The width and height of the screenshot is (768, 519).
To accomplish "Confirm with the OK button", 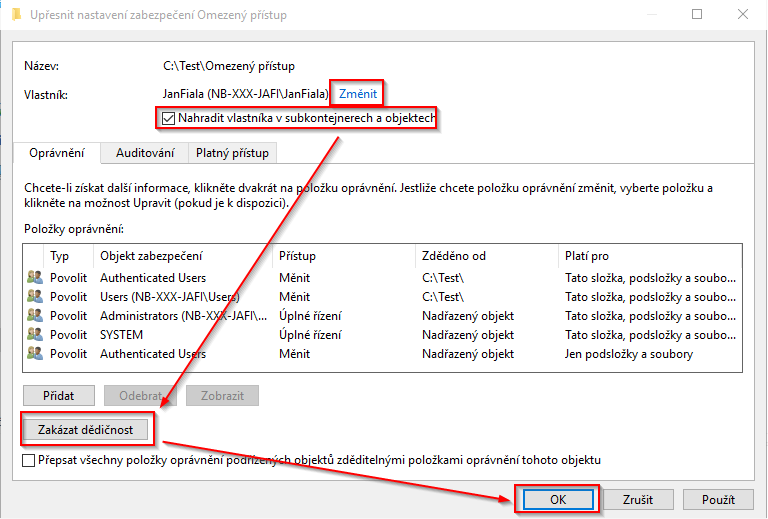I will [558, 499].
